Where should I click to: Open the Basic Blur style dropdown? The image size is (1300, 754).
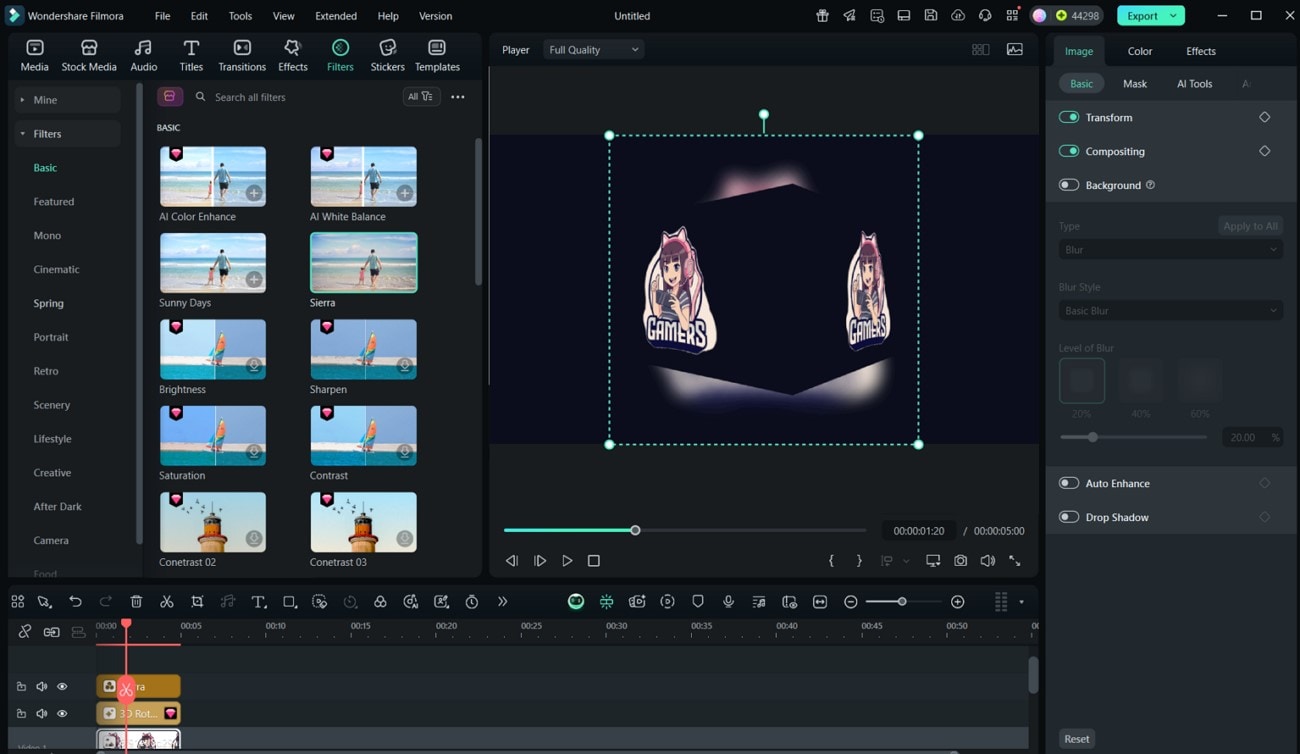1170,311
